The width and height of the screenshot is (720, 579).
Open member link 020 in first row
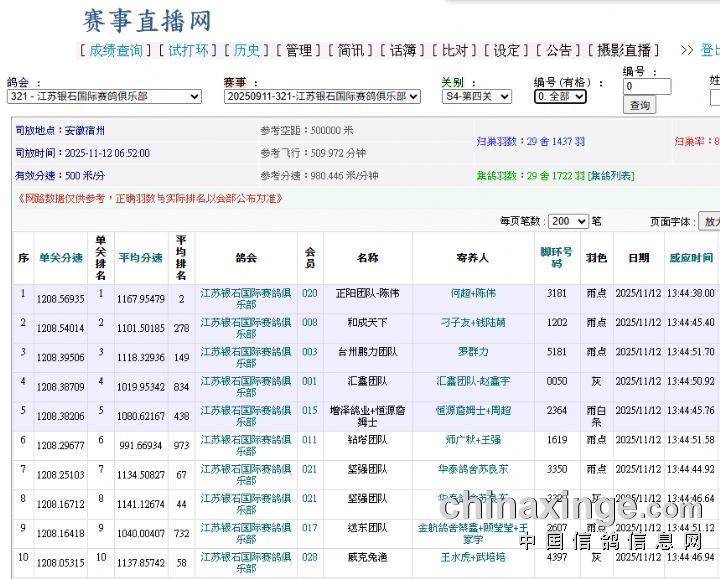309,294
